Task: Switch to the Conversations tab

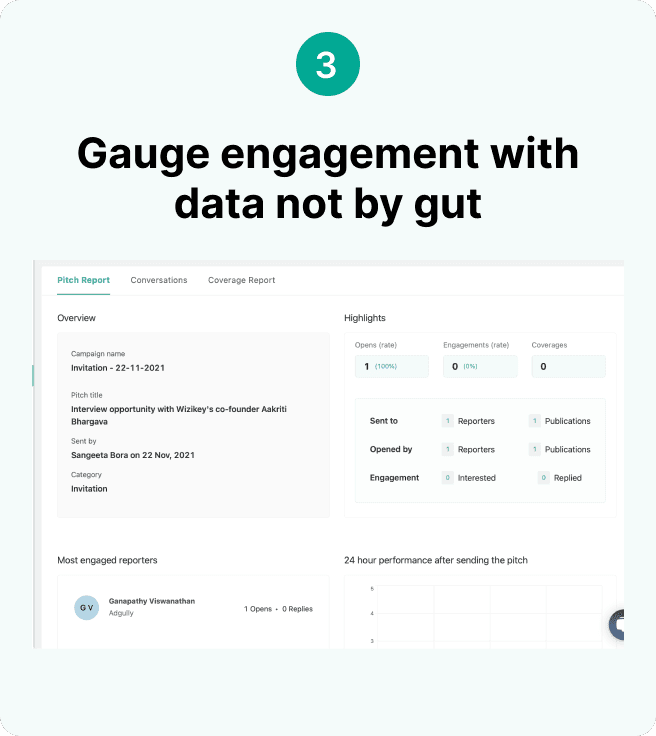Action: coord(159,280)
